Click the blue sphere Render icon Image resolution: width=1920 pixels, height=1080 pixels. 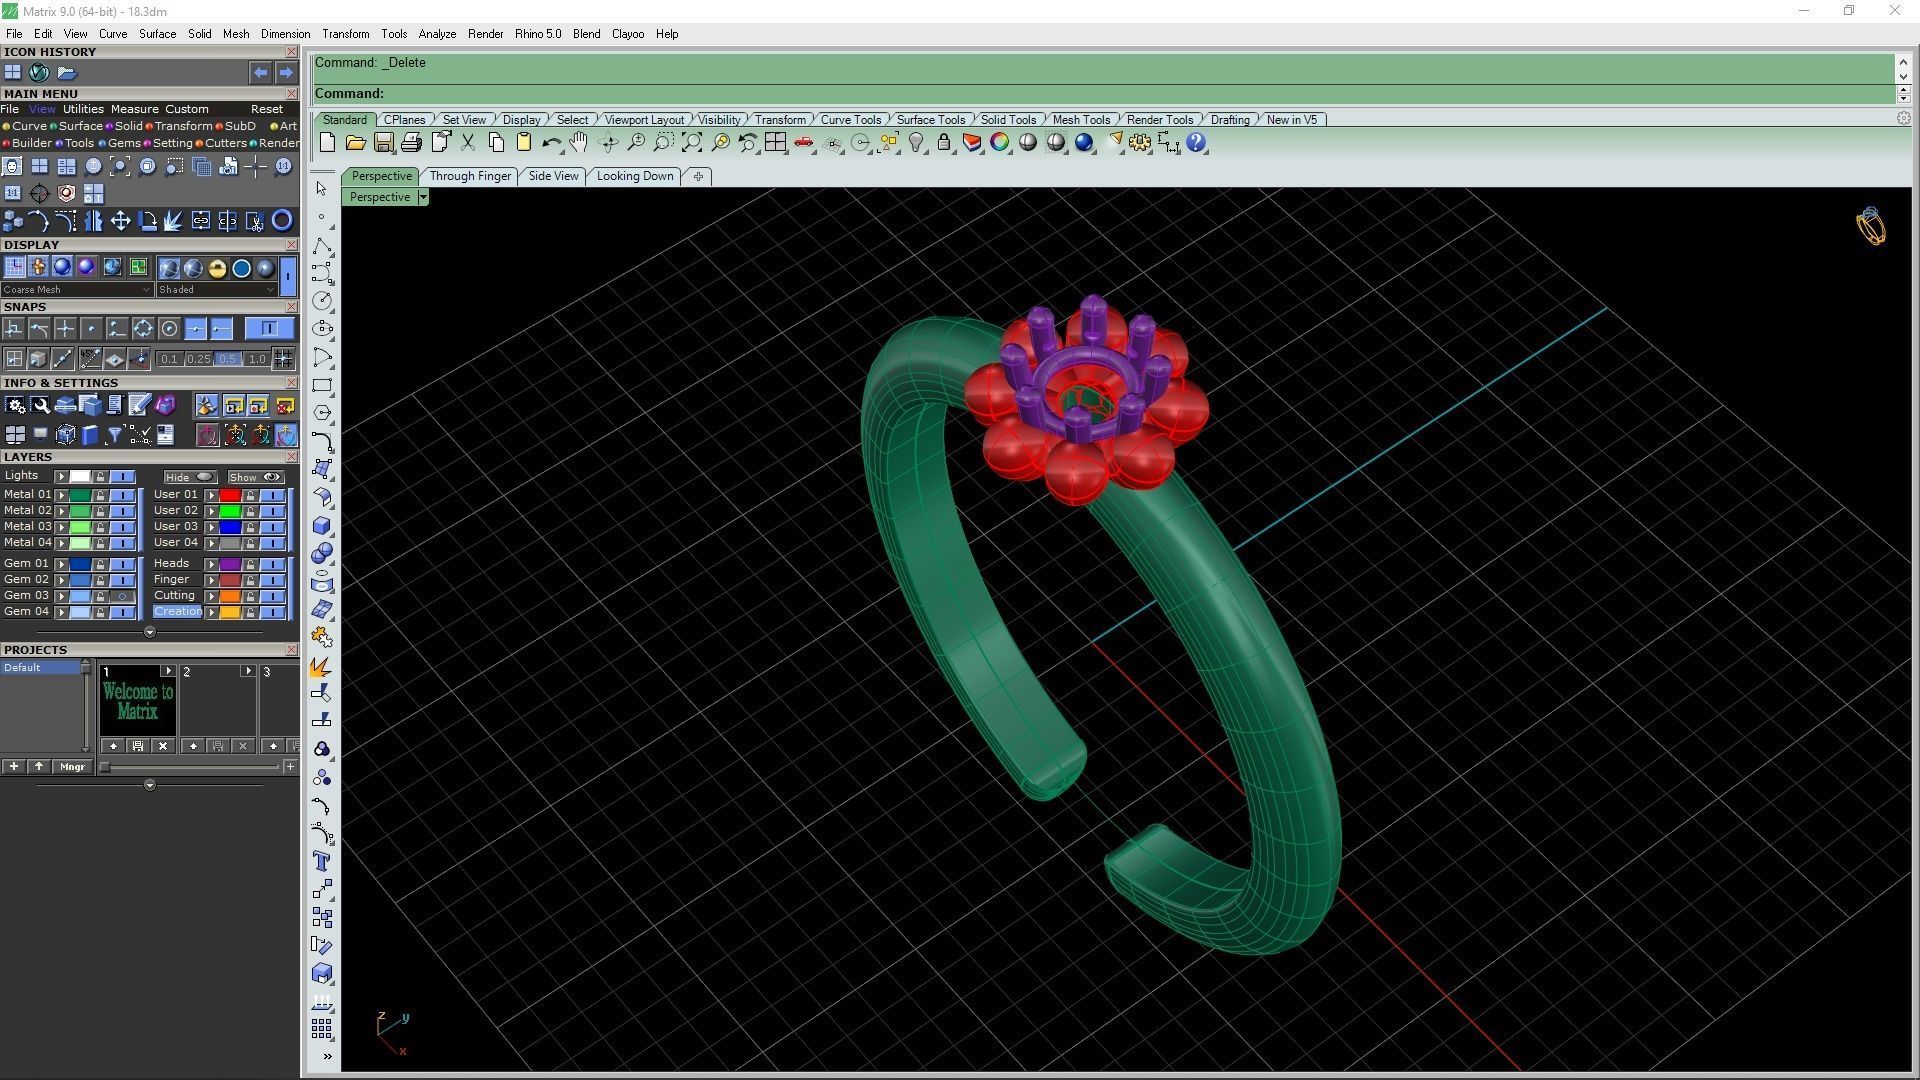(x=1084, y=143)
